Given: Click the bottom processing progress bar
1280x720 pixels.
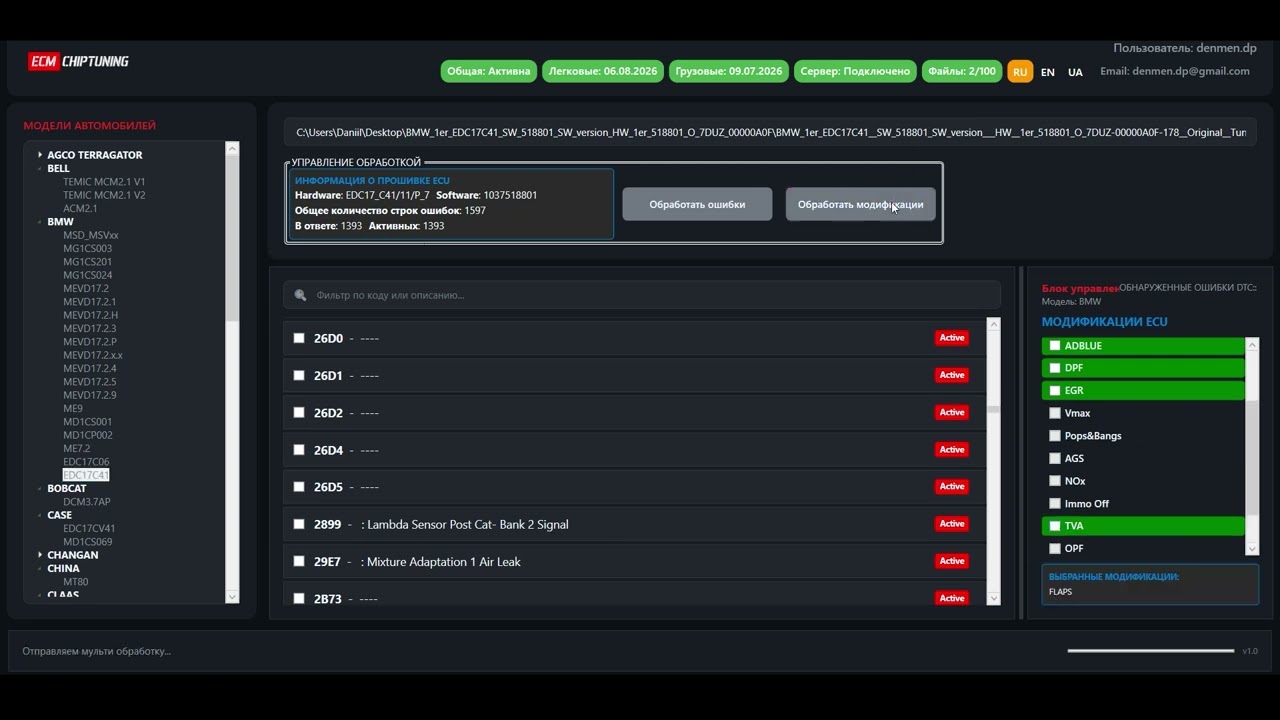Looking at the screenshot, I should pyautogui.click(x=1151, y=651).
